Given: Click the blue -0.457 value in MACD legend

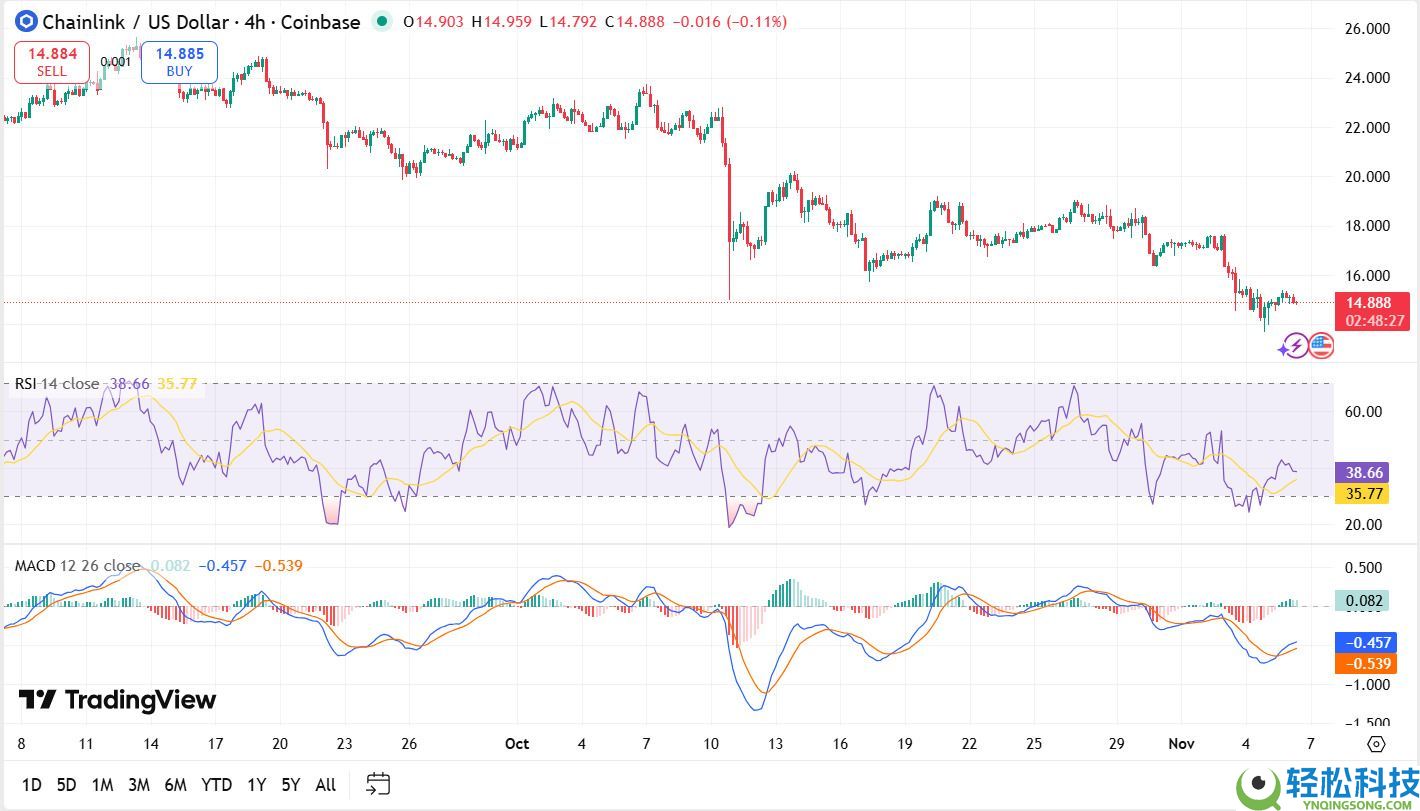Looking at the screenshot, I should point(222,566).
